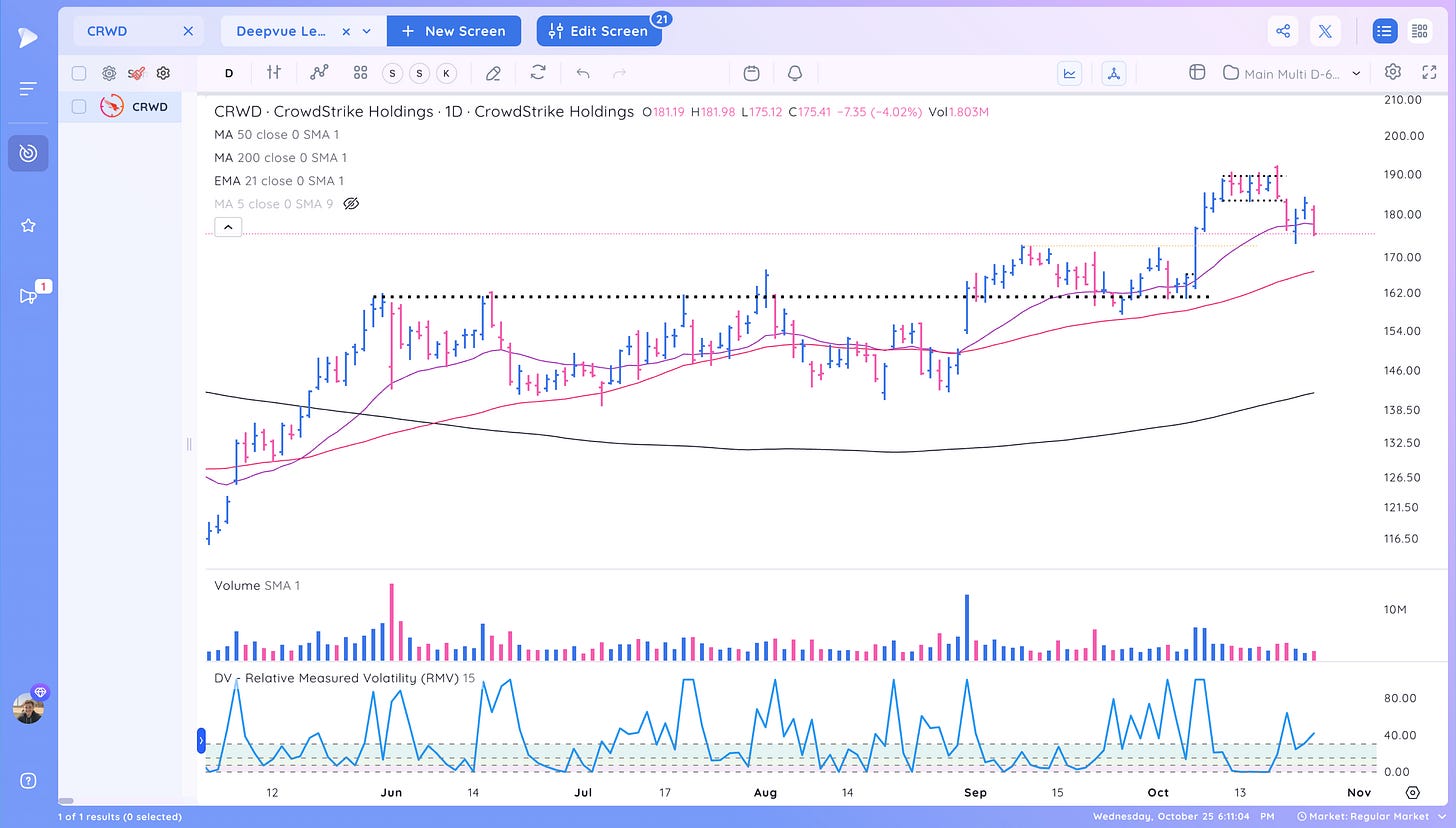Toggle the network node view icon
Viewport: 1456px width, 828px height.
[x=1115, y=73]
